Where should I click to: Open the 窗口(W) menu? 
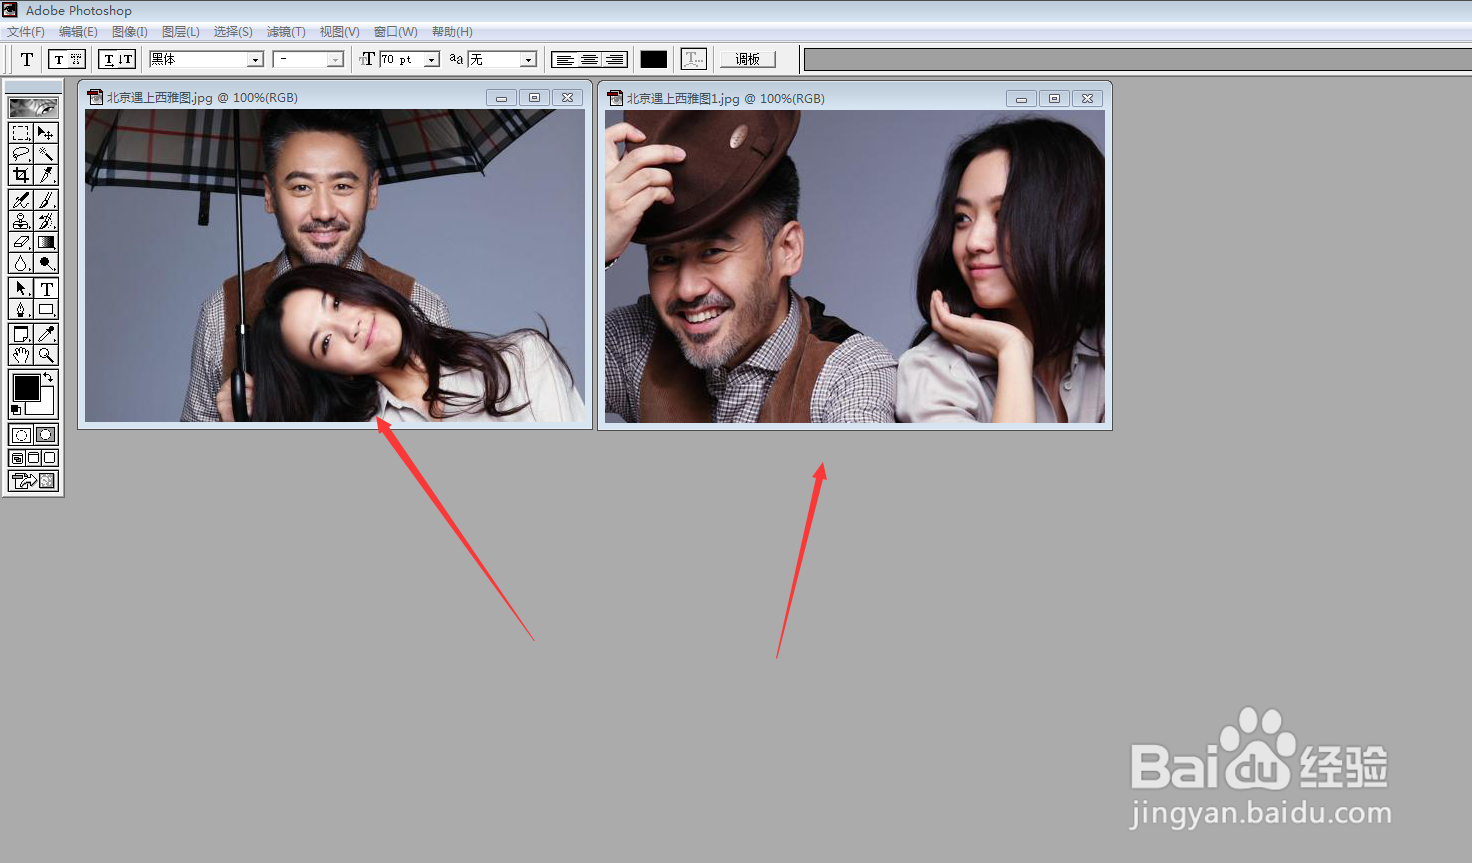pyautogui.click(x=396, y=32)
